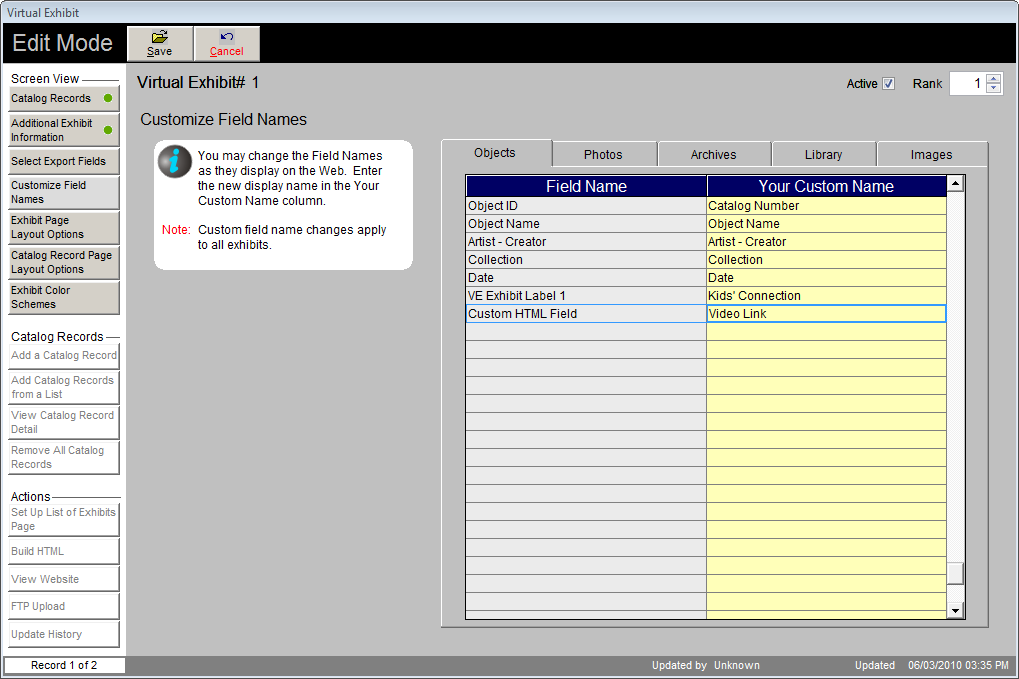1019x679 pixels.
Task: Click the Rank number input field
Action: click(x=968, y=83)
